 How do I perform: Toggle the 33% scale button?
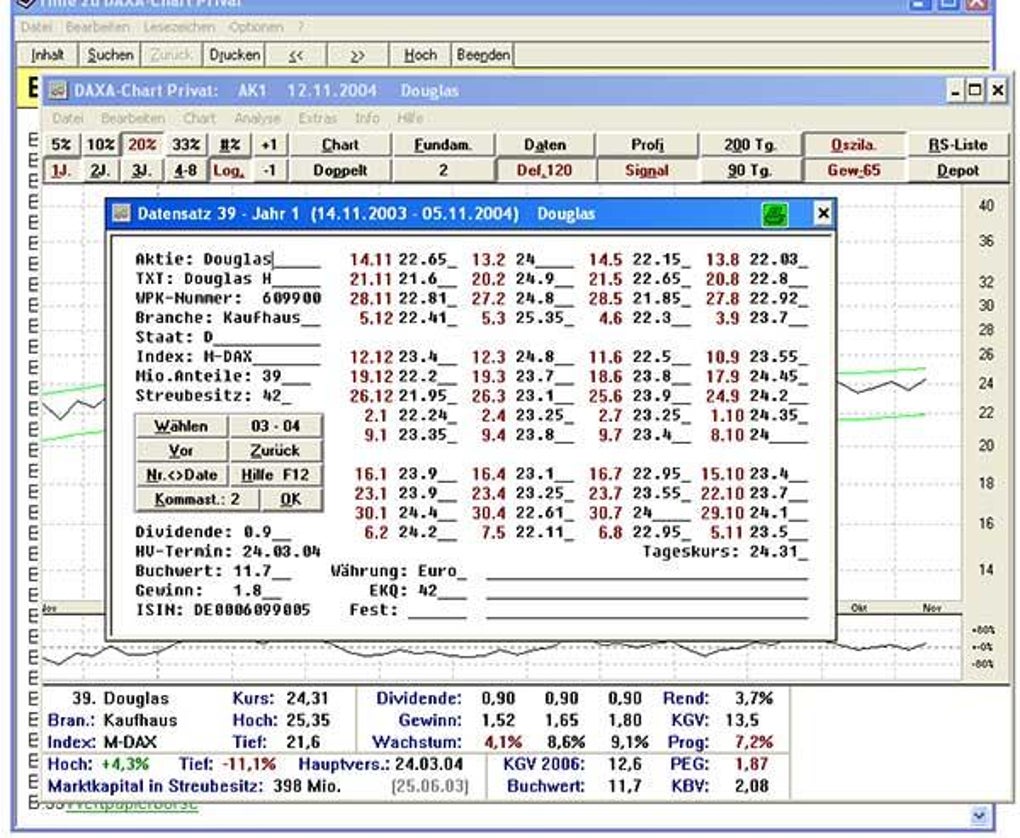pyautogui.click(x=185, y=144)
